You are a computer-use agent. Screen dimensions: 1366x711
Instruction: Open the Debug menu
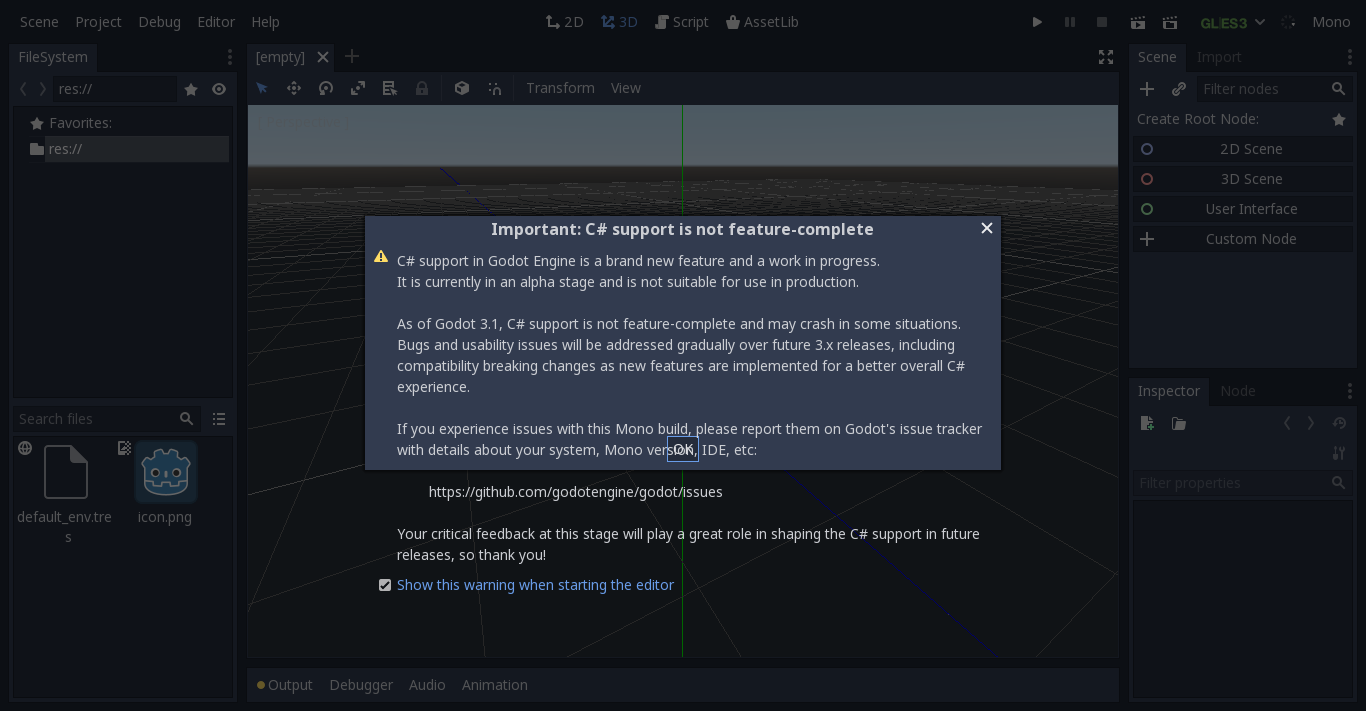click(159, 22)
